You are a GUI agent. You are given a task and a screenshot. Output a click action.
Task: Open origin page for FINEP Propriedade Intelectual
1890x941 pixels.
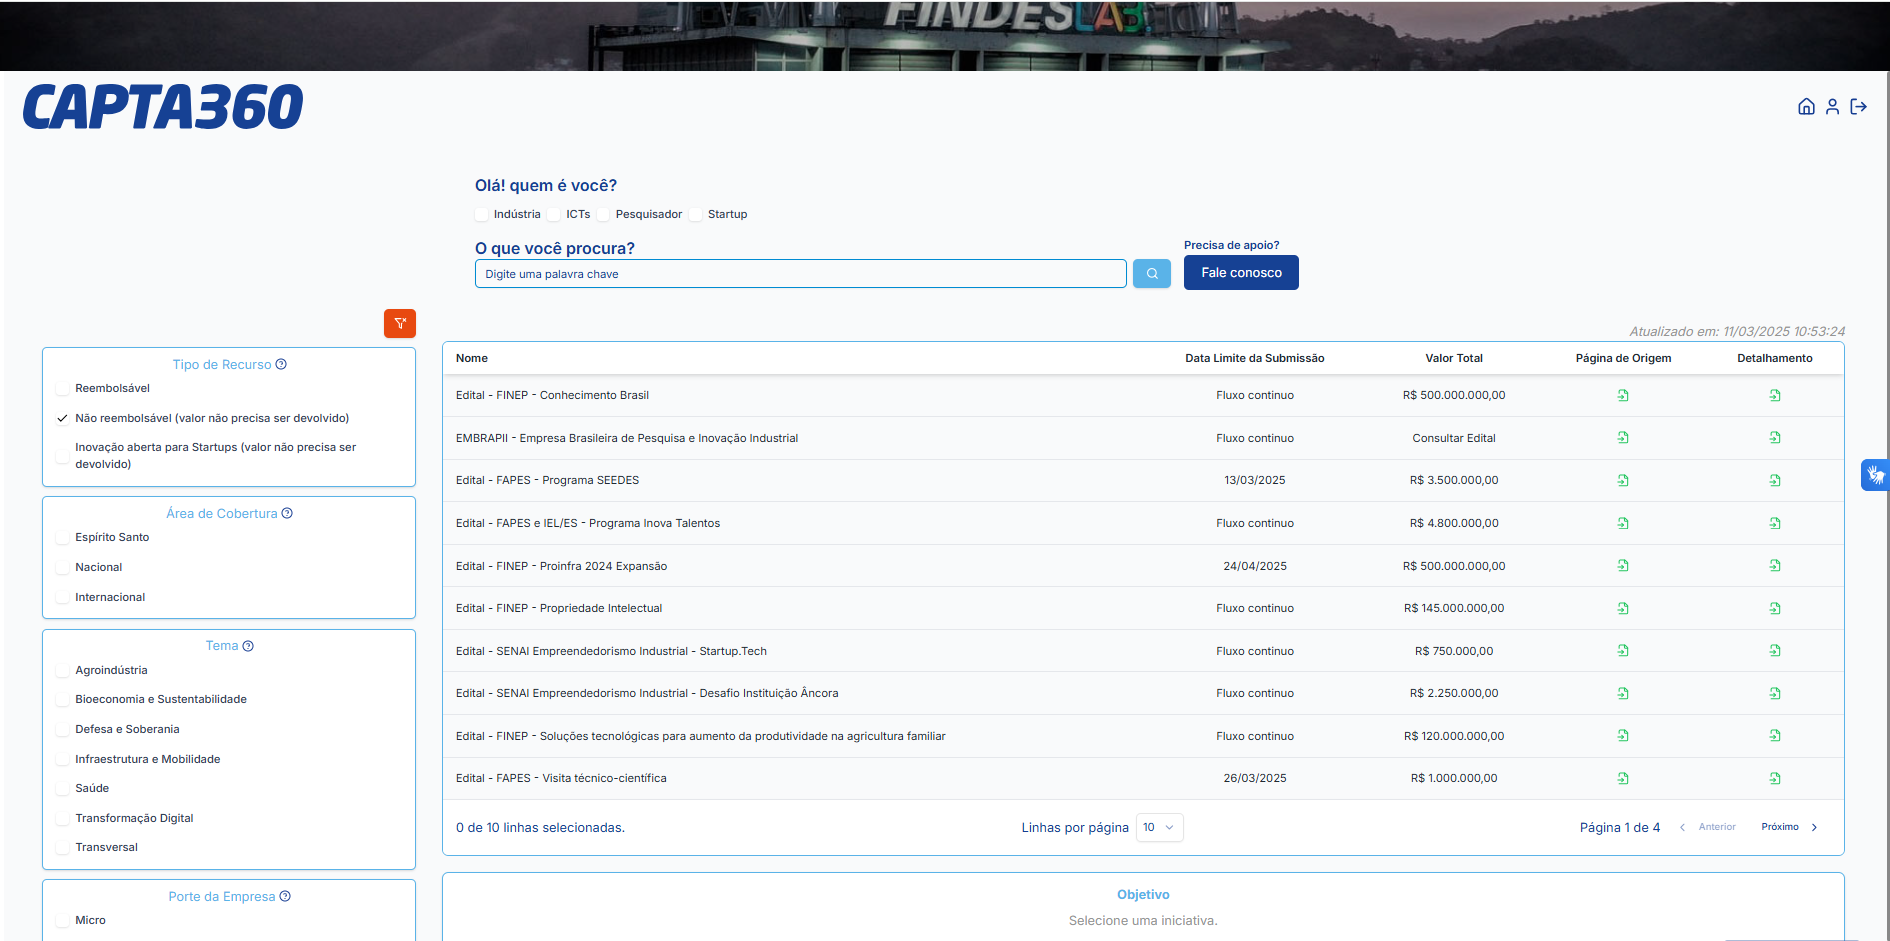[x=1623, y=609]
